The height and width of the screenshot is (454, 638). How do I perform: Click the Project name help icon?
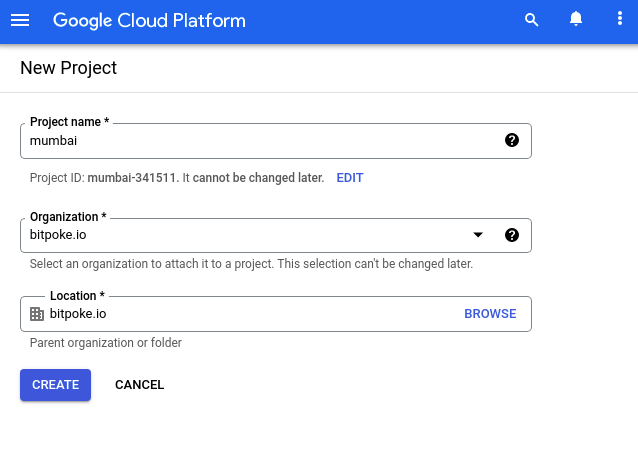tap(511, 140)
